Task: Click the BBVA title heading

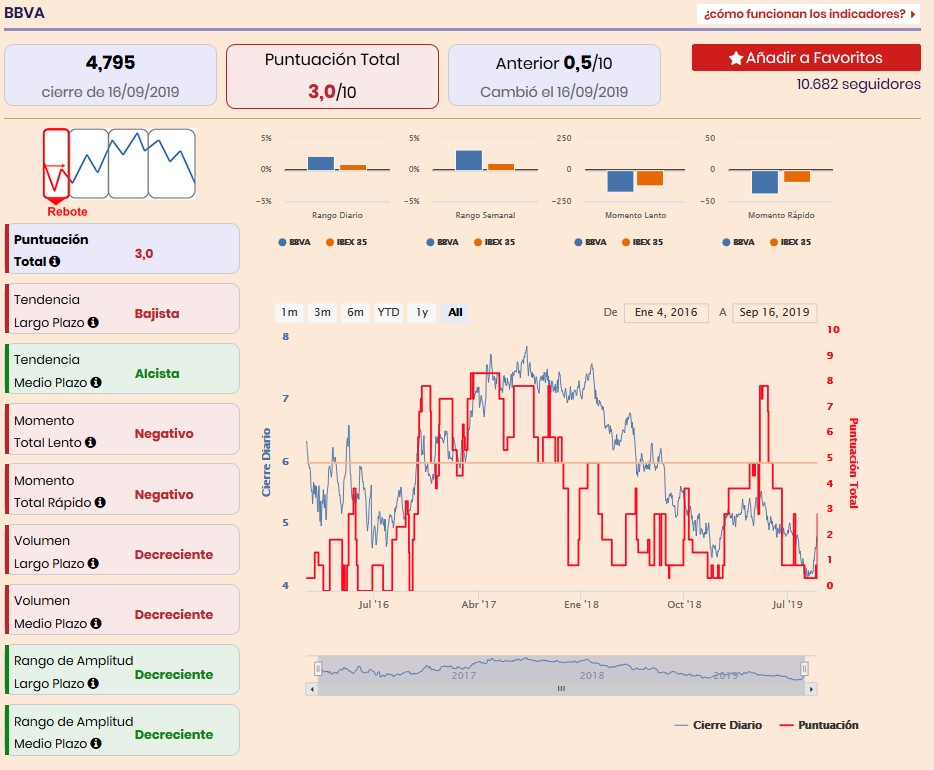Action: (x=24, y=13)
